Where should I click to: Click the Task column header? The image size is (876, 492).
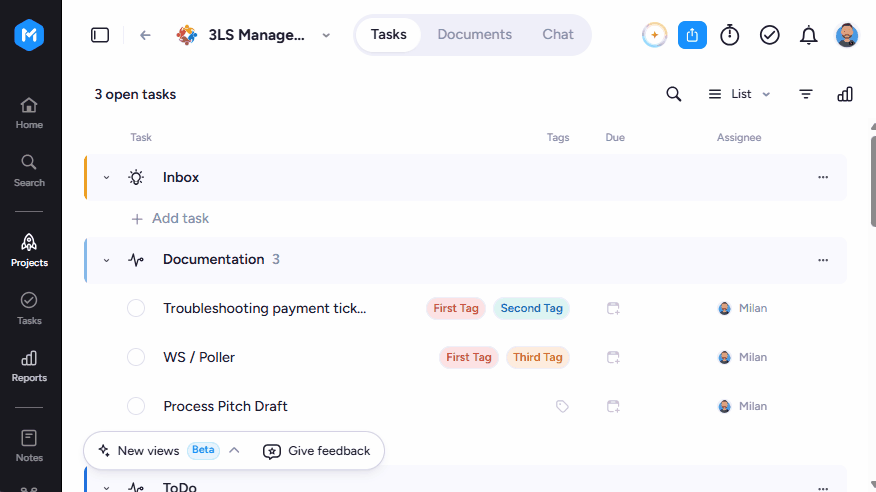[141, 137]
